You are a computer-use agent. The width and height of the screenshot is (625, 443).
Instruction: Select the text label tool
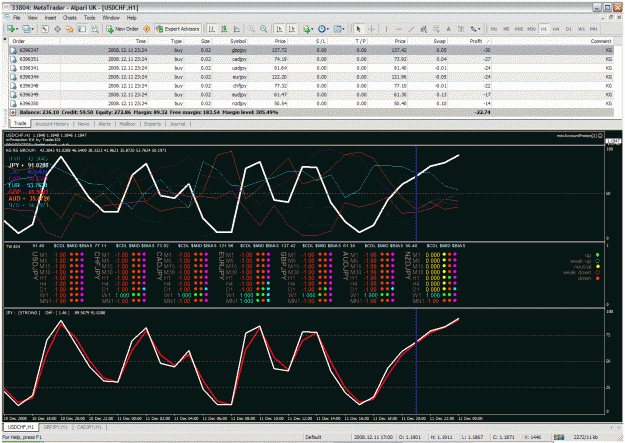point(448,29)
